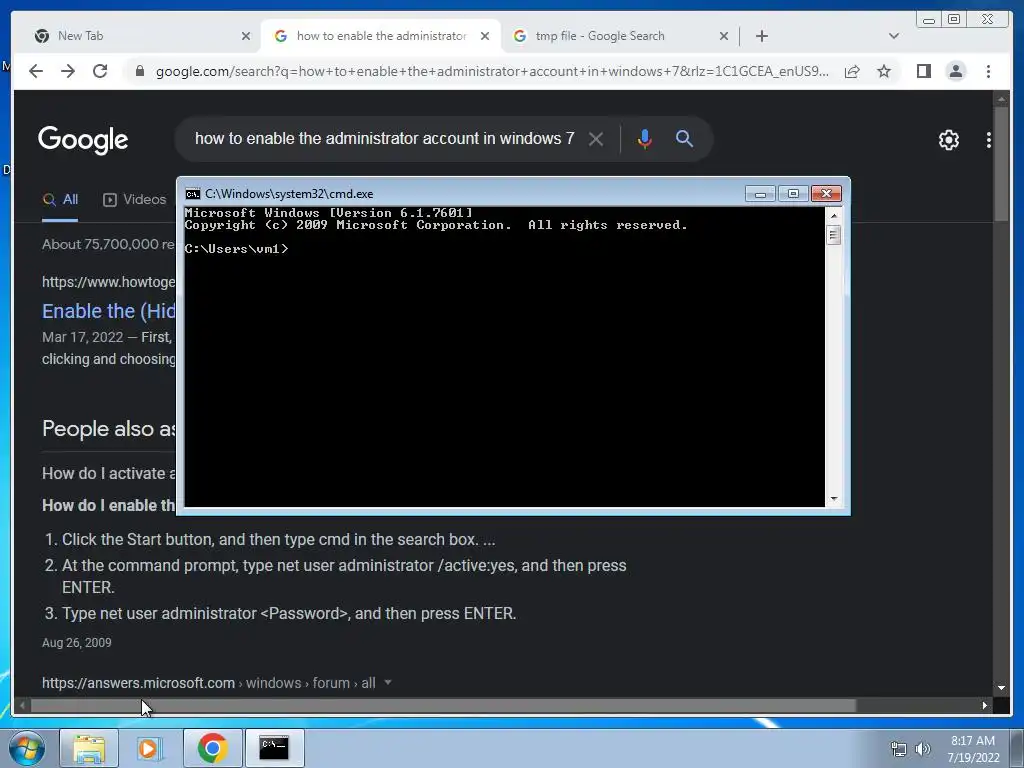Screen dimensions: 1024x768
Task: Go to Google homepage logo
Action: [83, 140]
